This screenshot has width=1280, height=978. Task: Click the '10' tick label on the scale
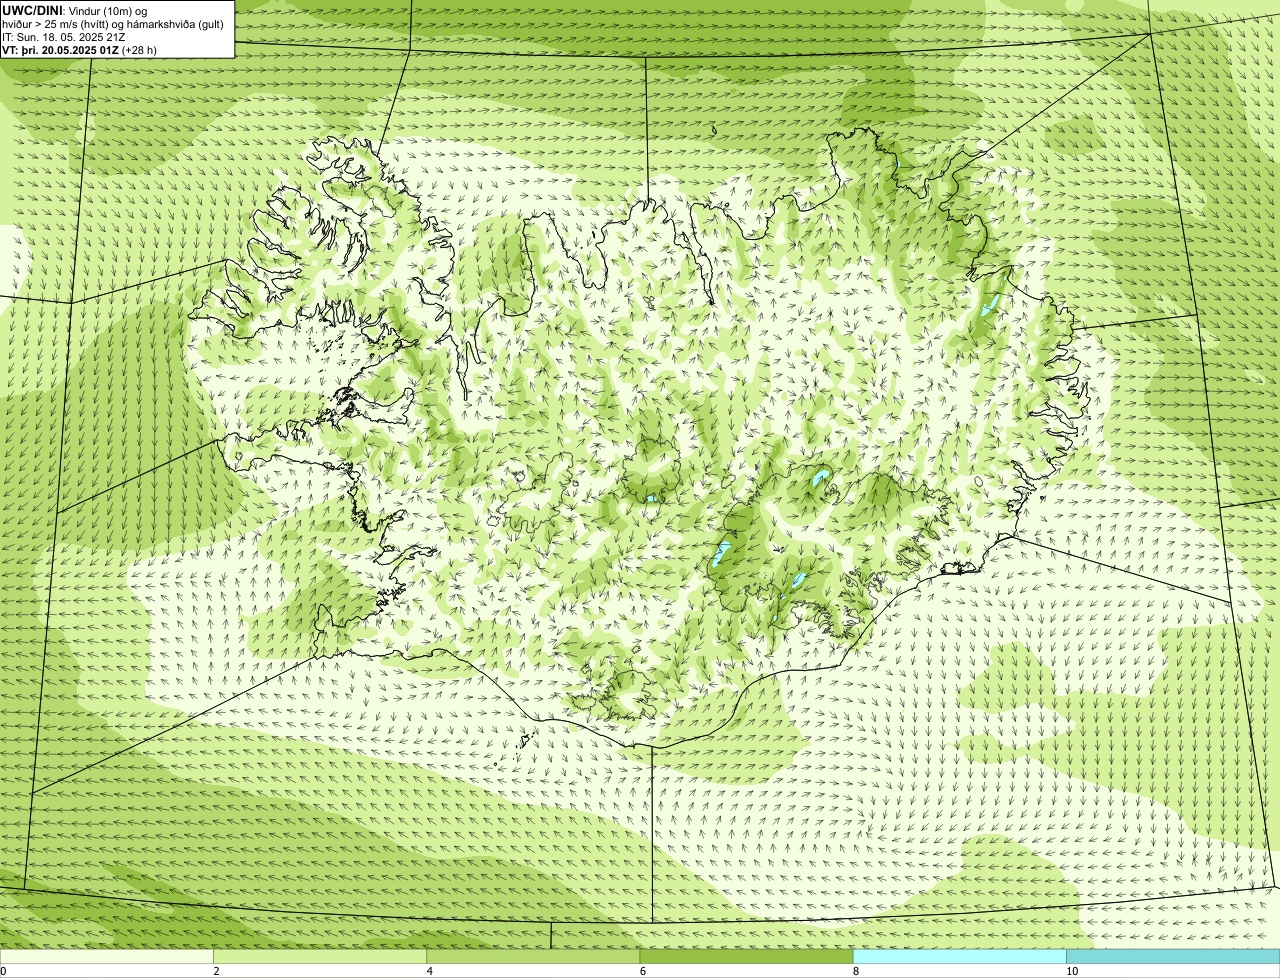pyautogui.click(x=1071, y=971)
